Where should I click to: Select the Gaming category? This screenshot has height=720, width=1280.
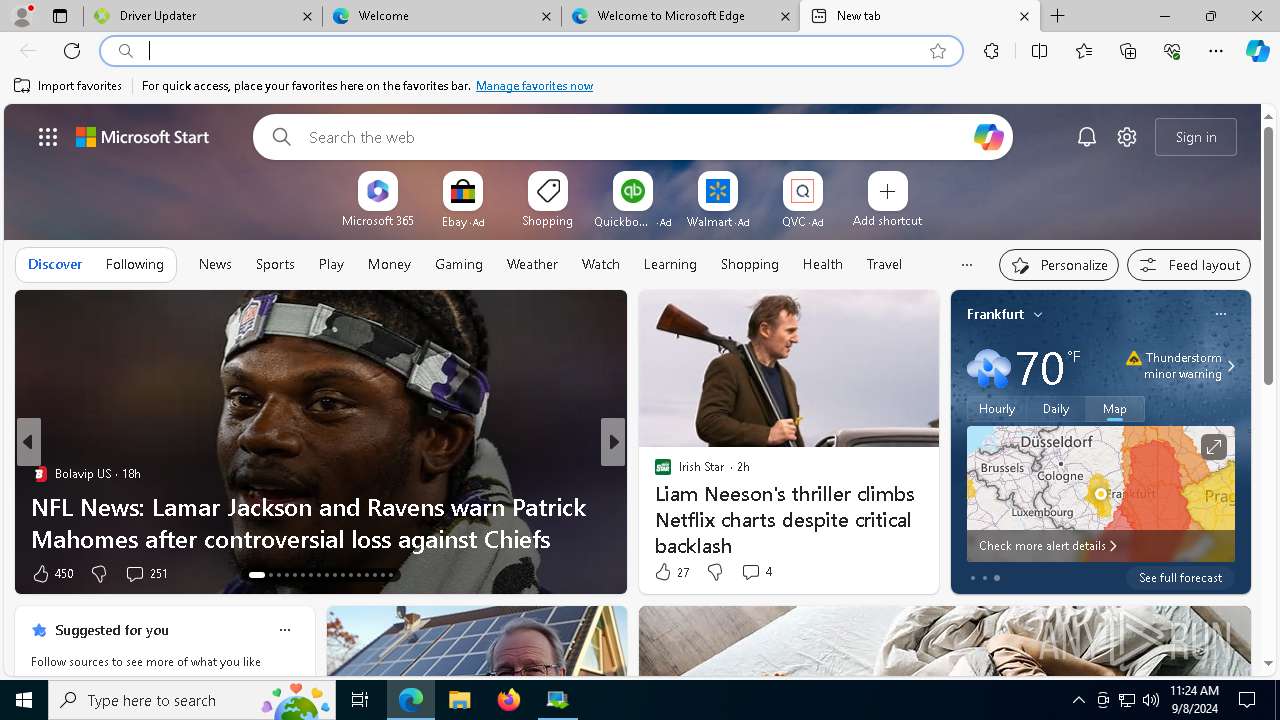point(459,264)
